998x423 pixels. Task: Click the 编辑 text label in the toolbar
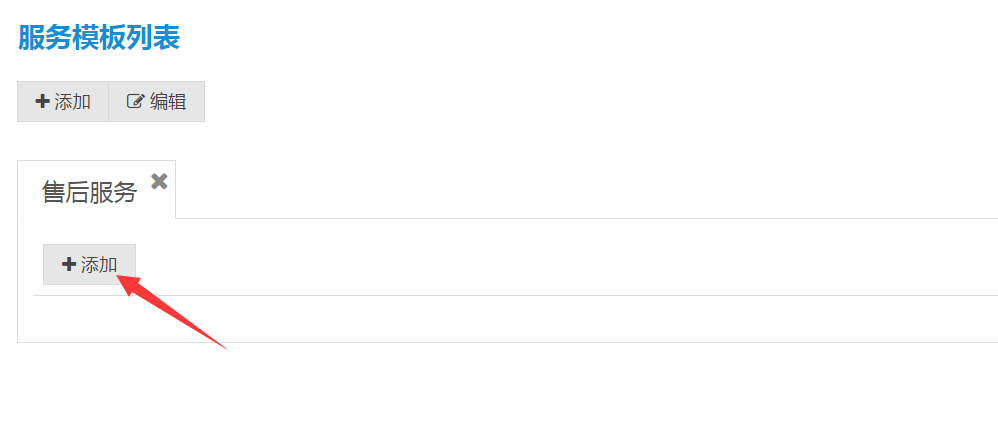[168, 101]
